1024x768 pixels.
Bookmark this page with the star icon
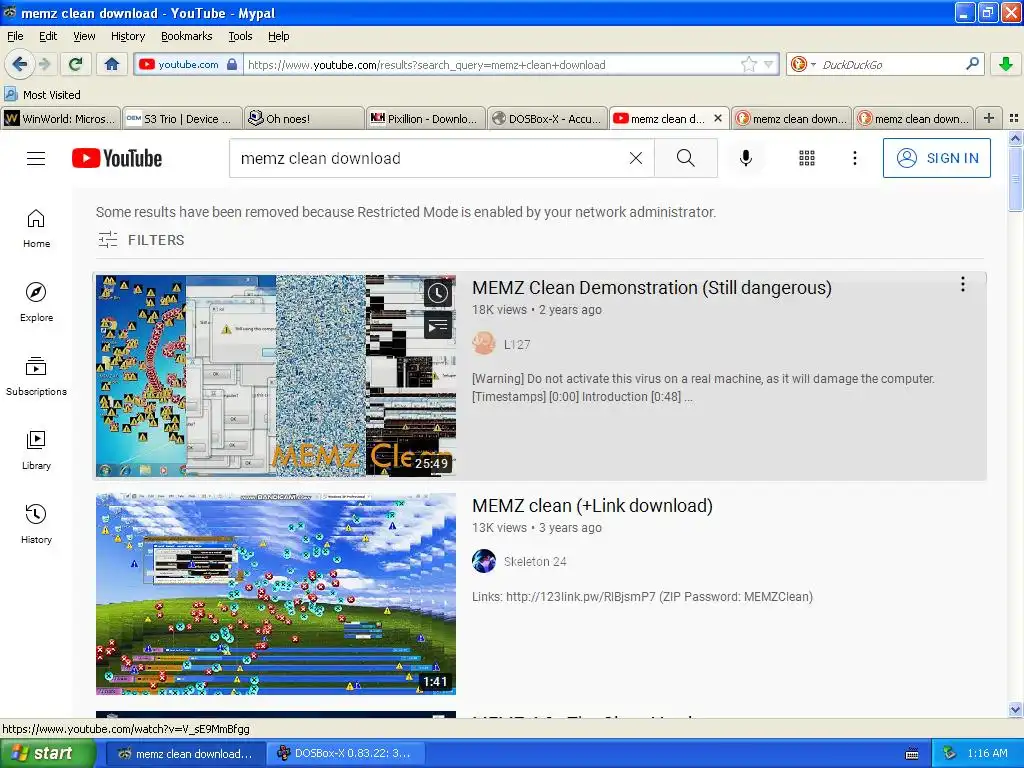tap(748, 64)
